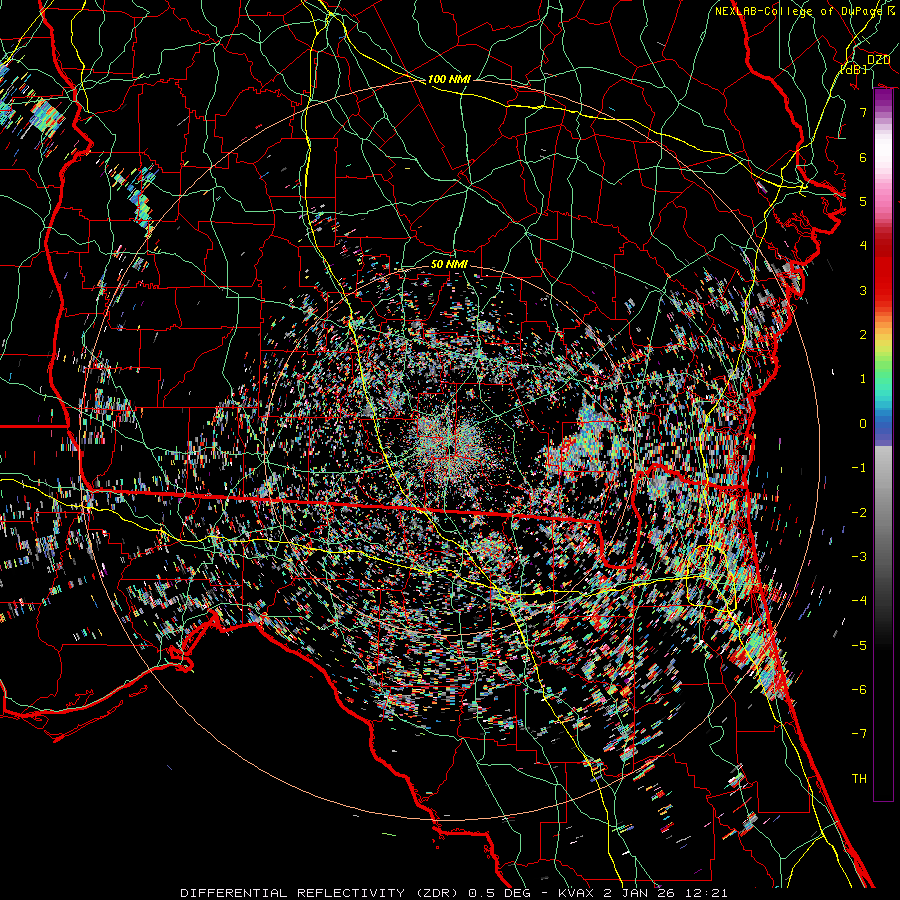Viewport: 900px width, 900px height.
Task: Click the scale label -4
Action: pyautogui.click(x=859, y=601)
